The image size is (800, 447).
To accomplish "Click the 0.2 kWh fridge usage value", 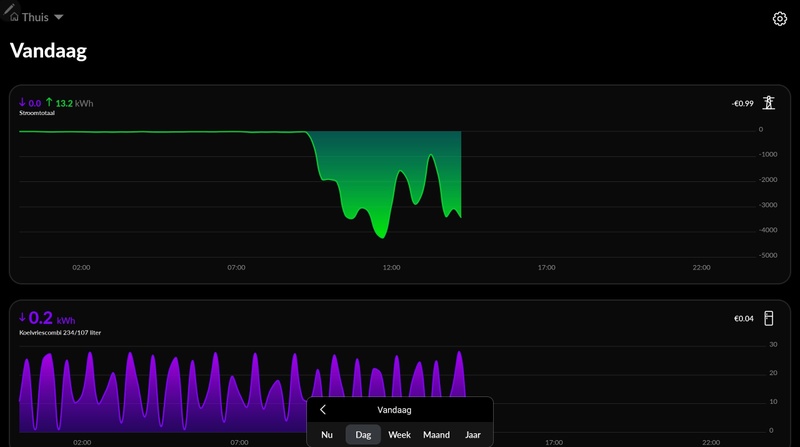I will pyautogui.click(x=47, y=318).
